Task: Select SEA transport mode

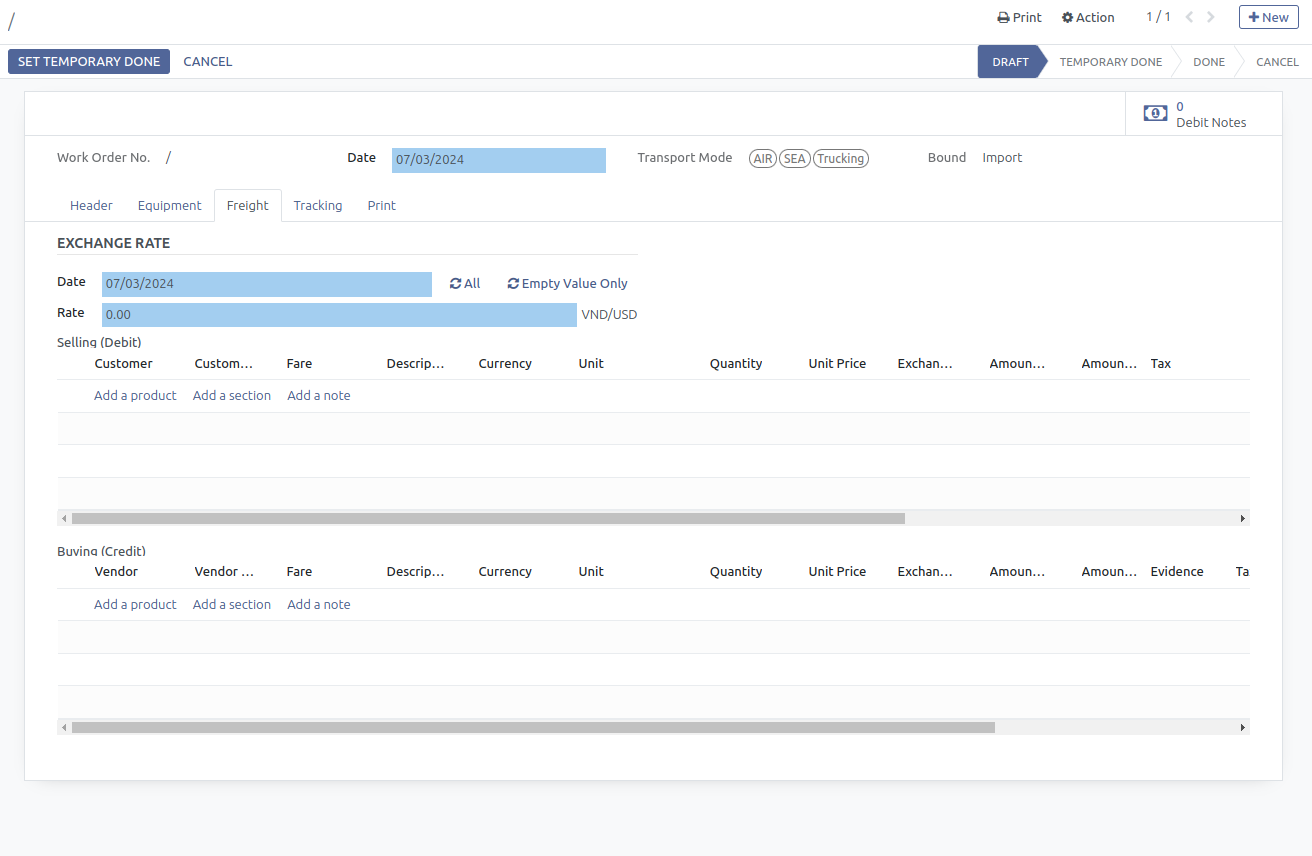Action: (794, 159)
